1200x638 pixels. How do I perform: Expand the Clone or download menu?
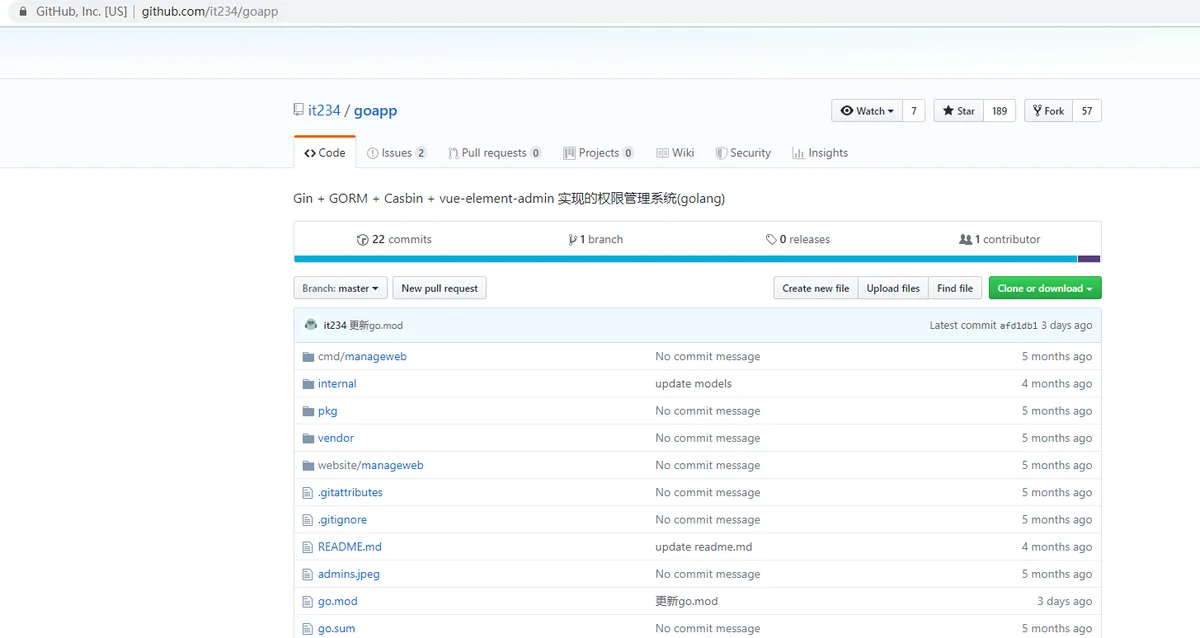(1045, 288)
